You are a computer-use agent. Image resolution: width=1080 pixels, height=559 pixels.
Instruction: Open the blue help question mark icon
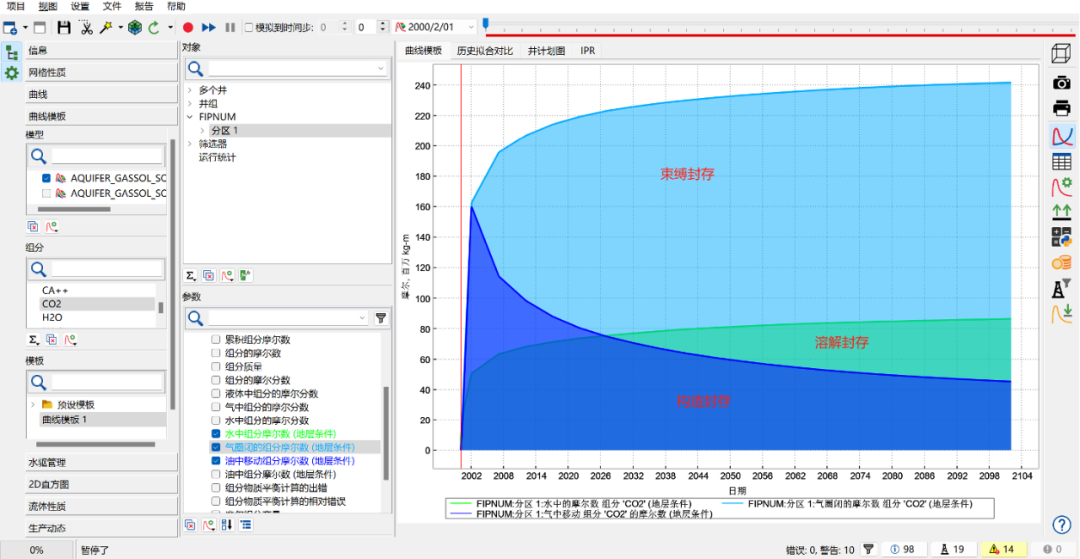(x=1061, y=524)
